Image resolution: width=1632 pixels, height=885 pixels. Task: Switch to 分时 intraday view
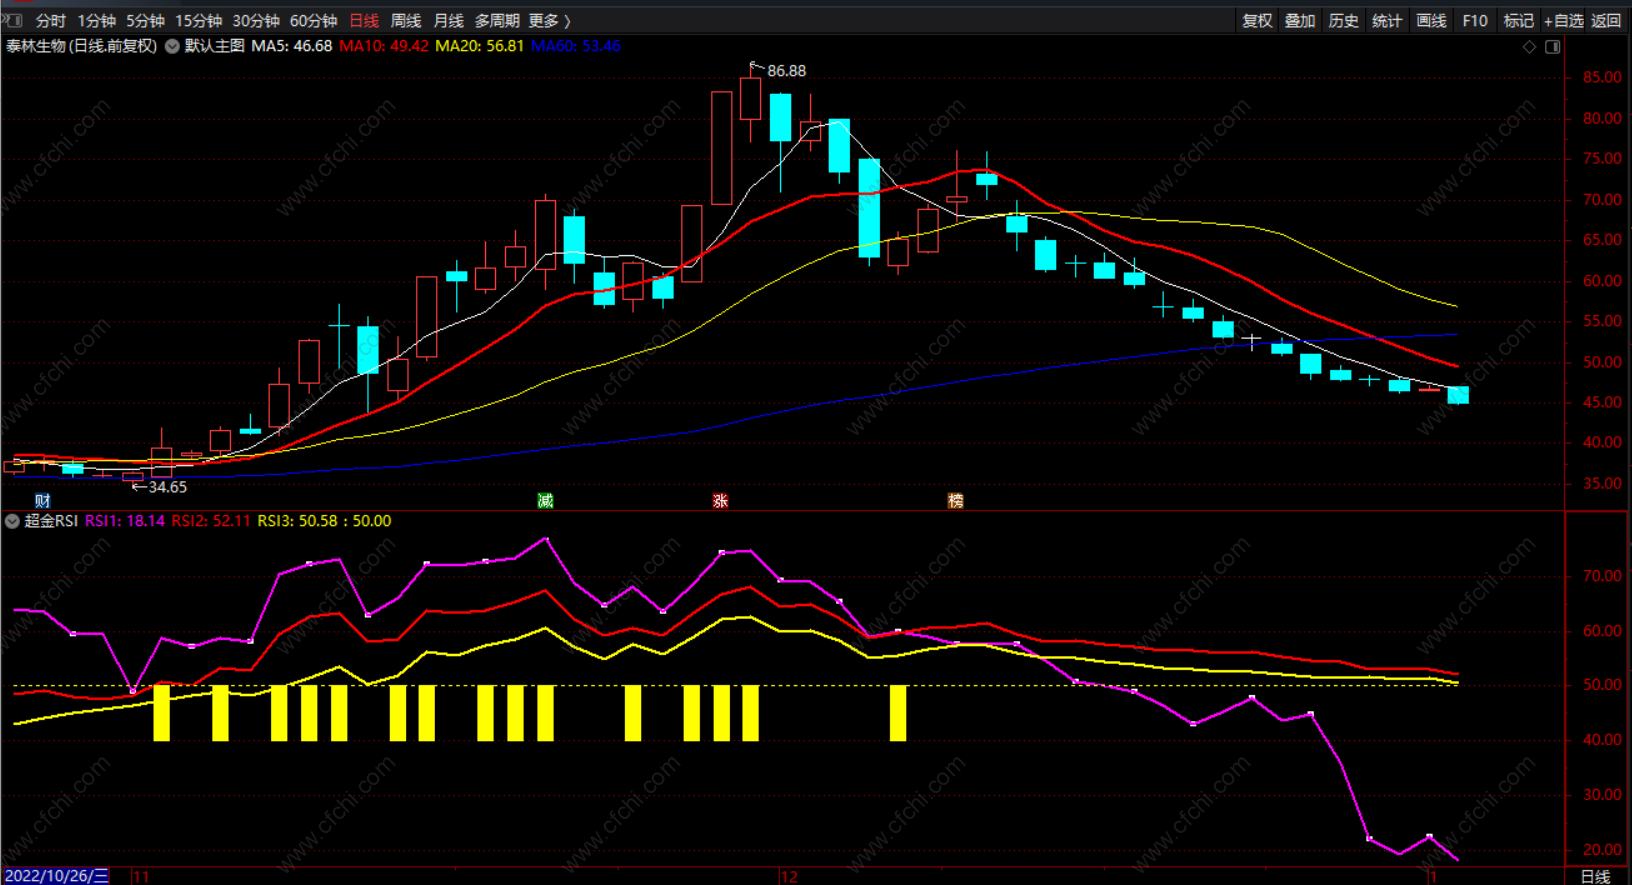point(50,21)
